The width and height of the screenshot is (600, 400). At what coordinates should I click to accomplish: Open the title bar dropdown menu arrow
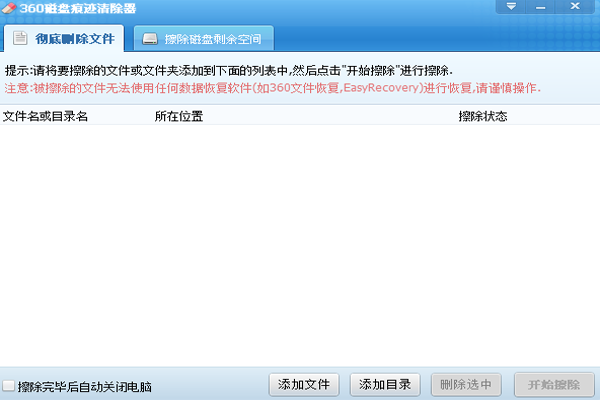tap(511, 8)
